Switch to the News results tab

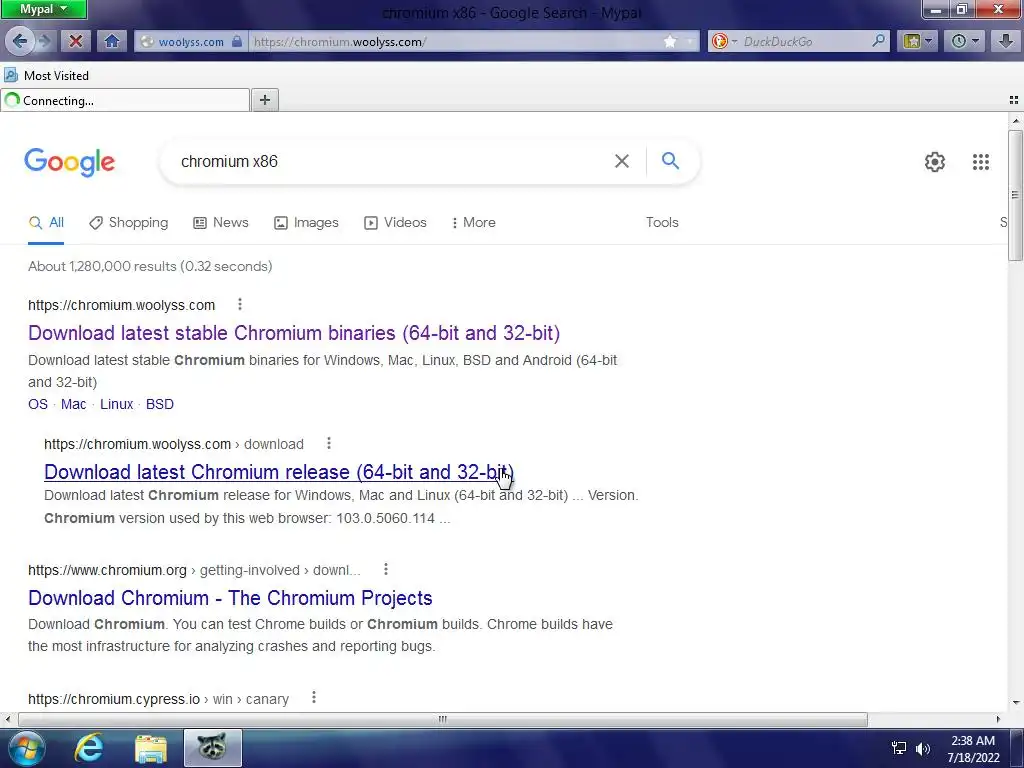(x=221, y=223)
